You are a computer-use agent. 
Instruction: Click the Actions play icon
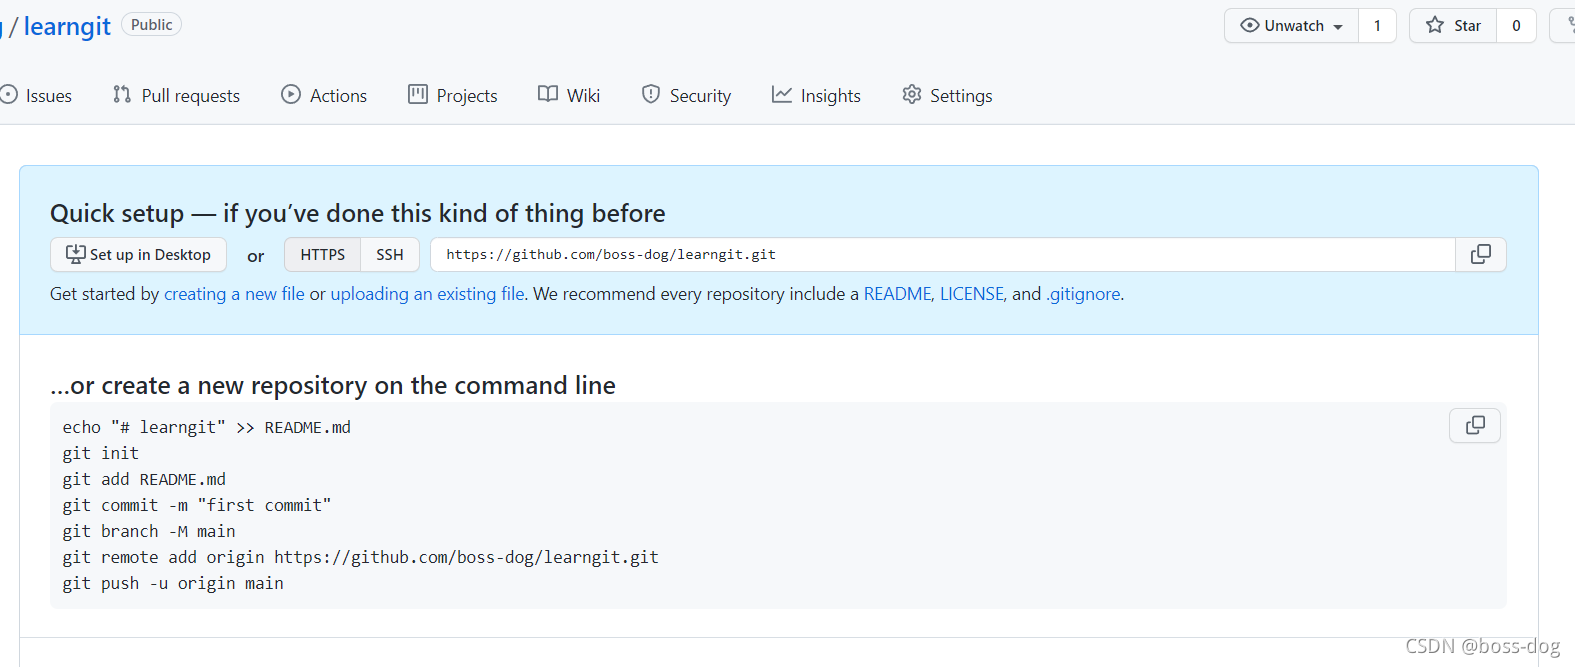[x=291, y=94]
